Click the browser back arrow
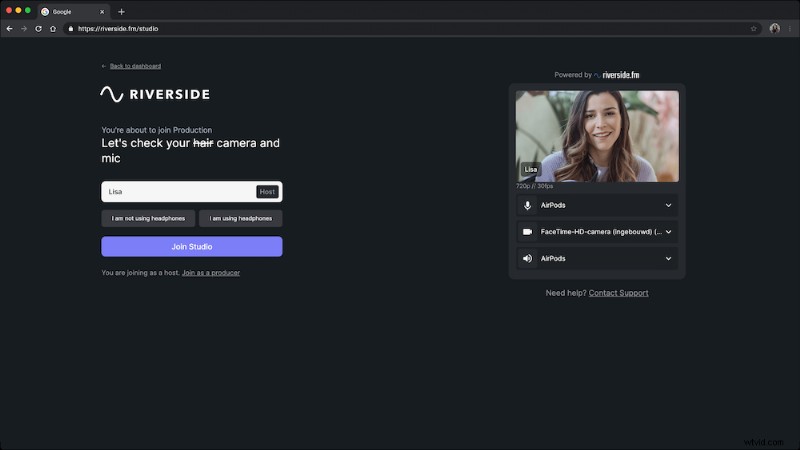 pyautogui.click(x=9, y=28)
